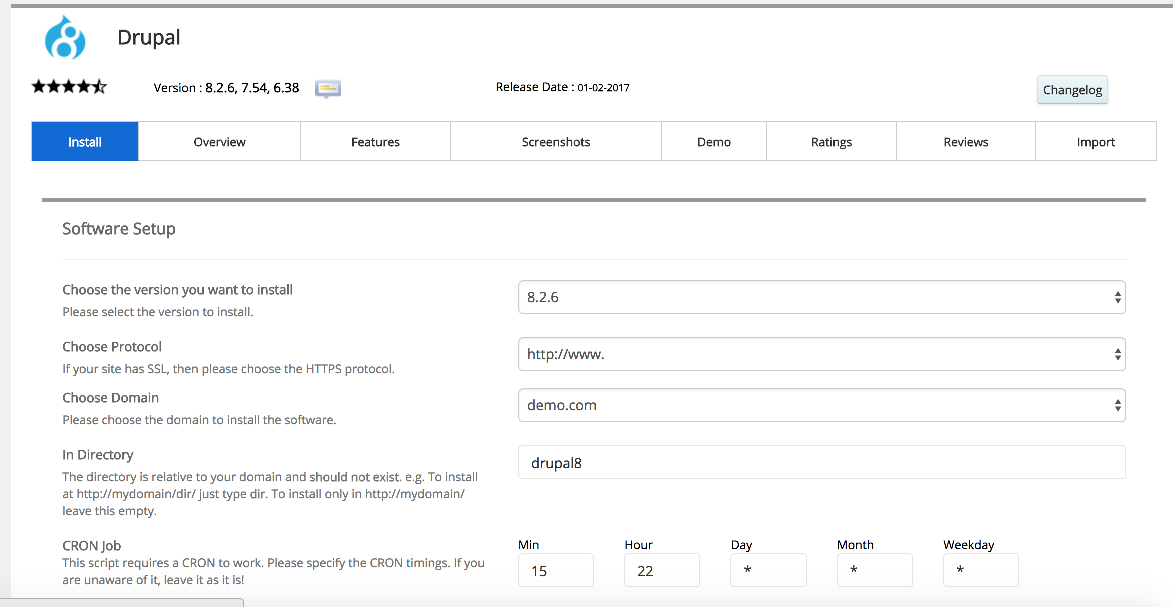Click the Software Setup heading
Screen dimensions: 1173x607
point(119,229)
